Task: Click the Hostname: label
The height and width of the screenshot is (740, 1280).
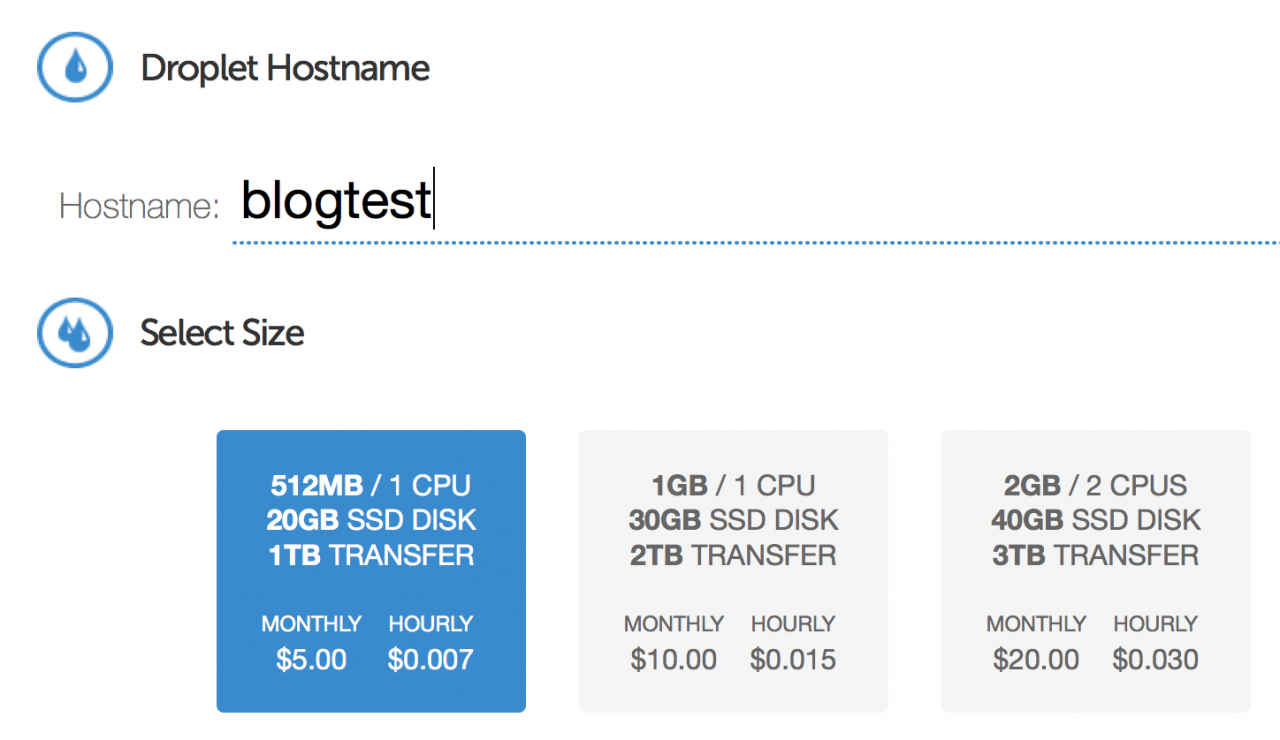Action: 139,206
